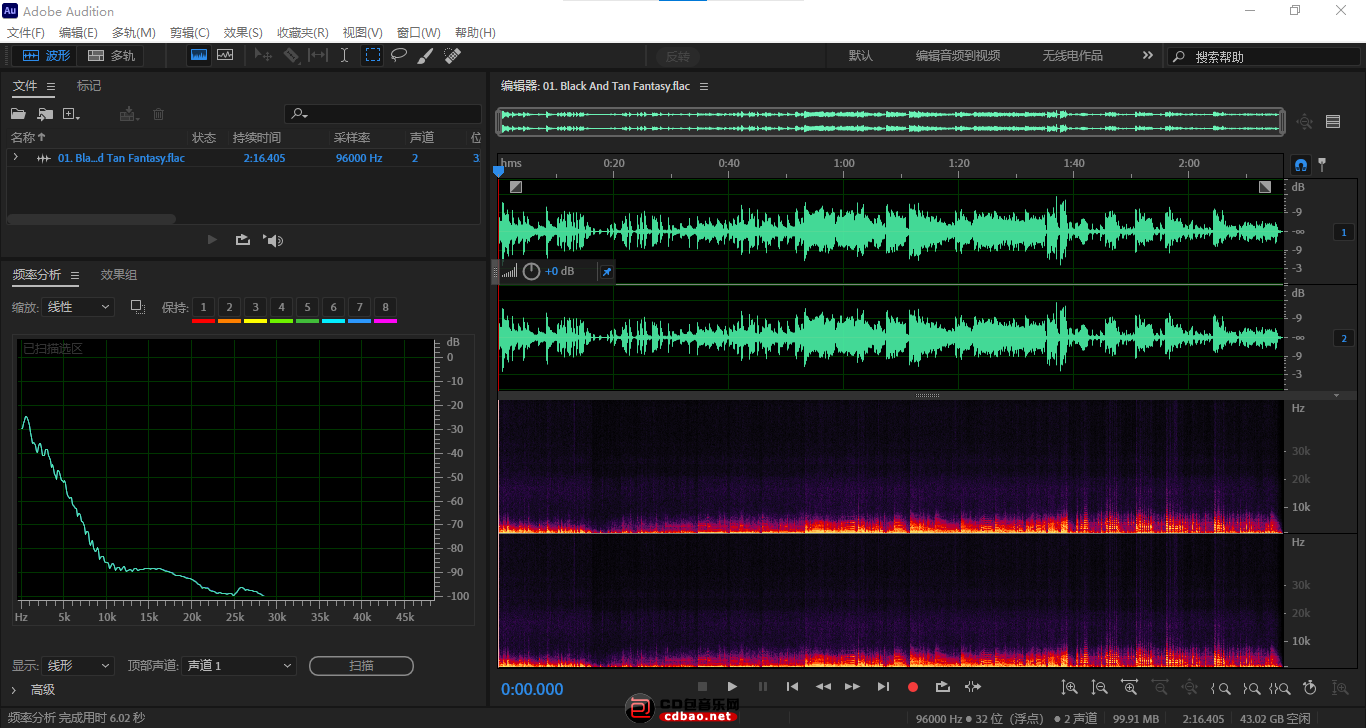Toggle the snapping magnet icon

click(1301, 165)
